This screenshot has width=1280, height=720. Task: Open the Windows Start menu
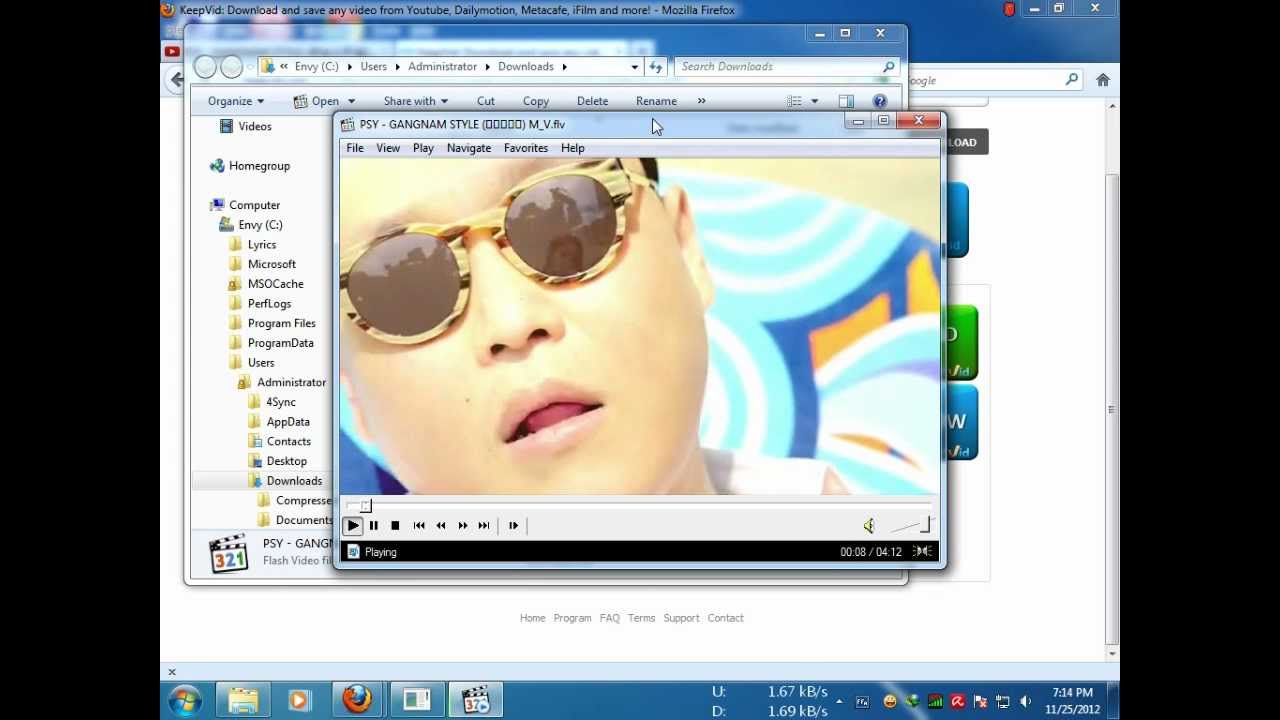pos(185,700)
